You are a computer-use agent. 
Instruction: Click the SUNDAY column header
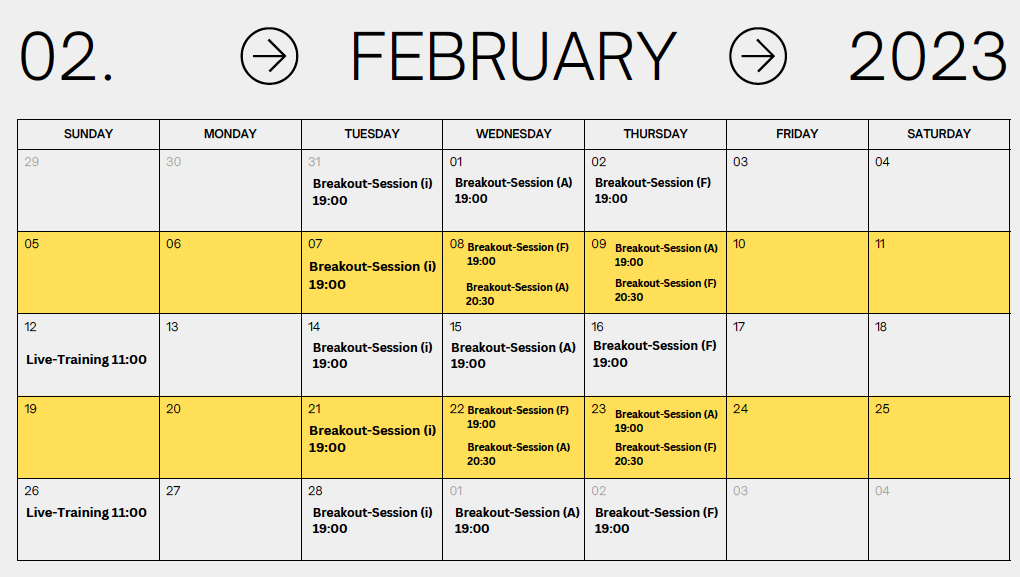click(x=88, y=134)
